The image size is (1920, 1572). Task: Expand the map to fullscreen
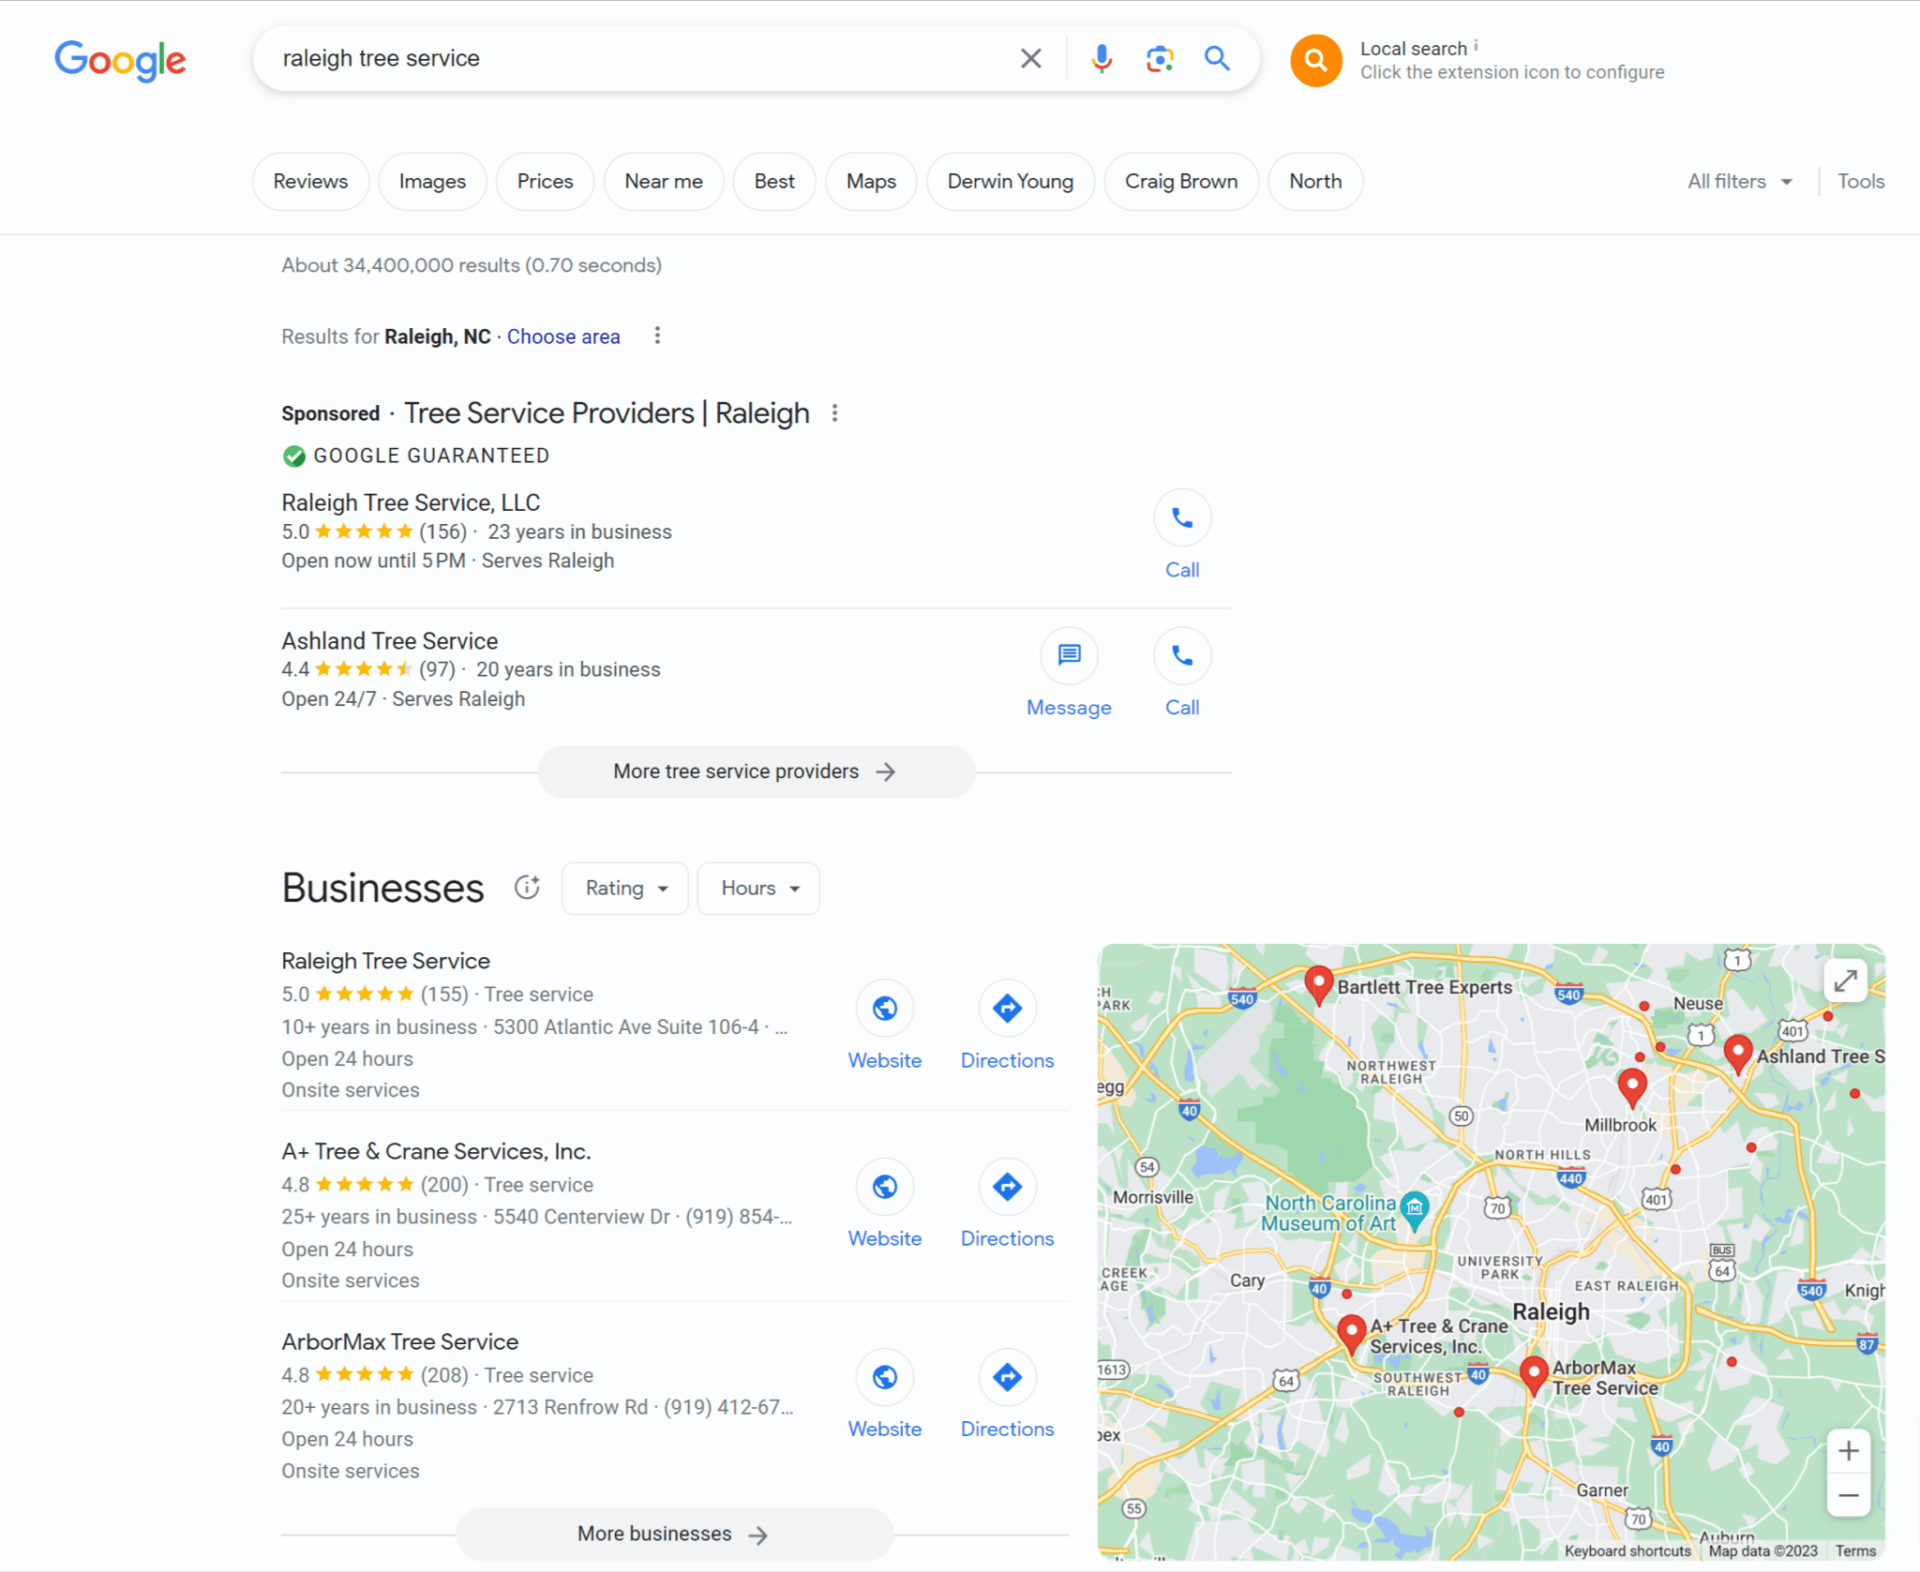[1845, 980]
